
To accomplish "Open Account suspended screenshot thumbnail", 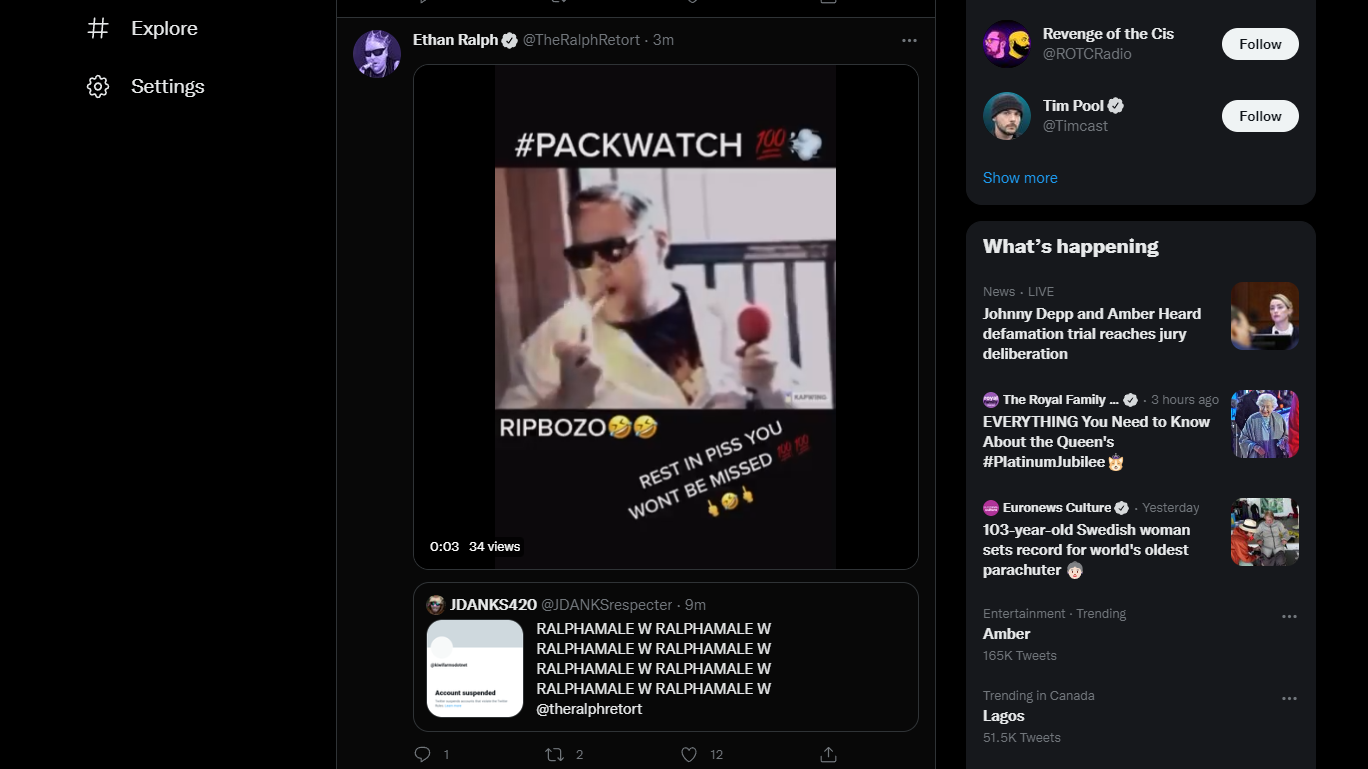I will coord(475,668).
